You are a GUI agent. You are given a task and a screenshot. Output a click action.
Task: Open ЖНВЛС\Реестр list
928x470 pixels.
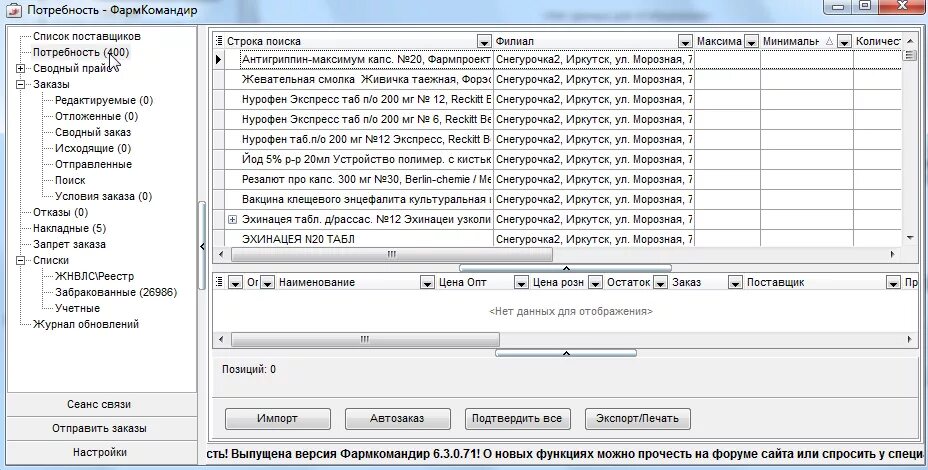click(x=94, y=276)
